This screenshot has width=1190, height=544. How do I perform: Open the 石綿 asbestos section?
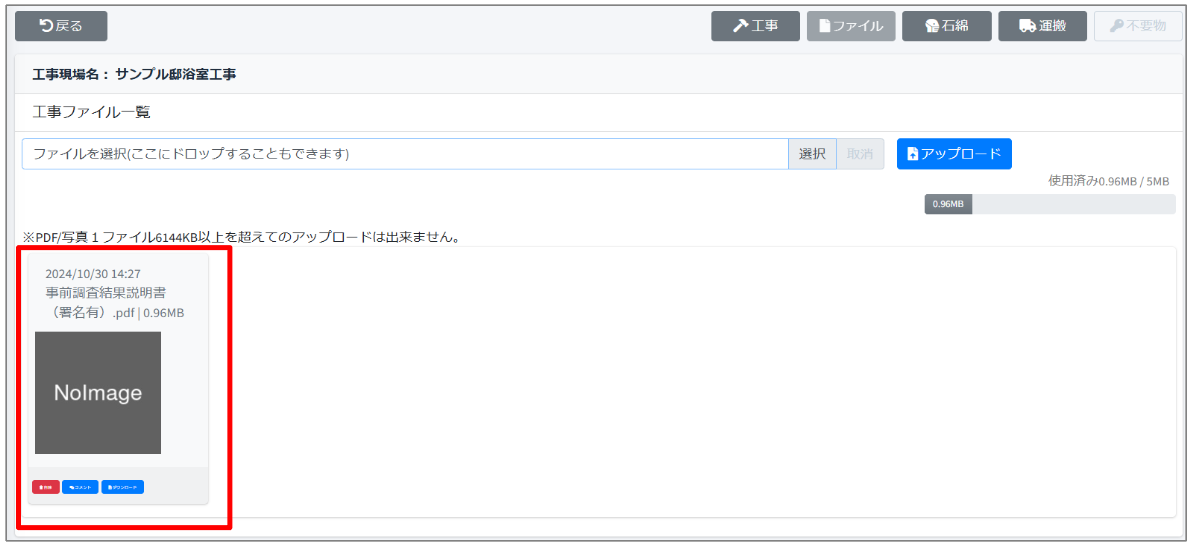pos(946,26)
